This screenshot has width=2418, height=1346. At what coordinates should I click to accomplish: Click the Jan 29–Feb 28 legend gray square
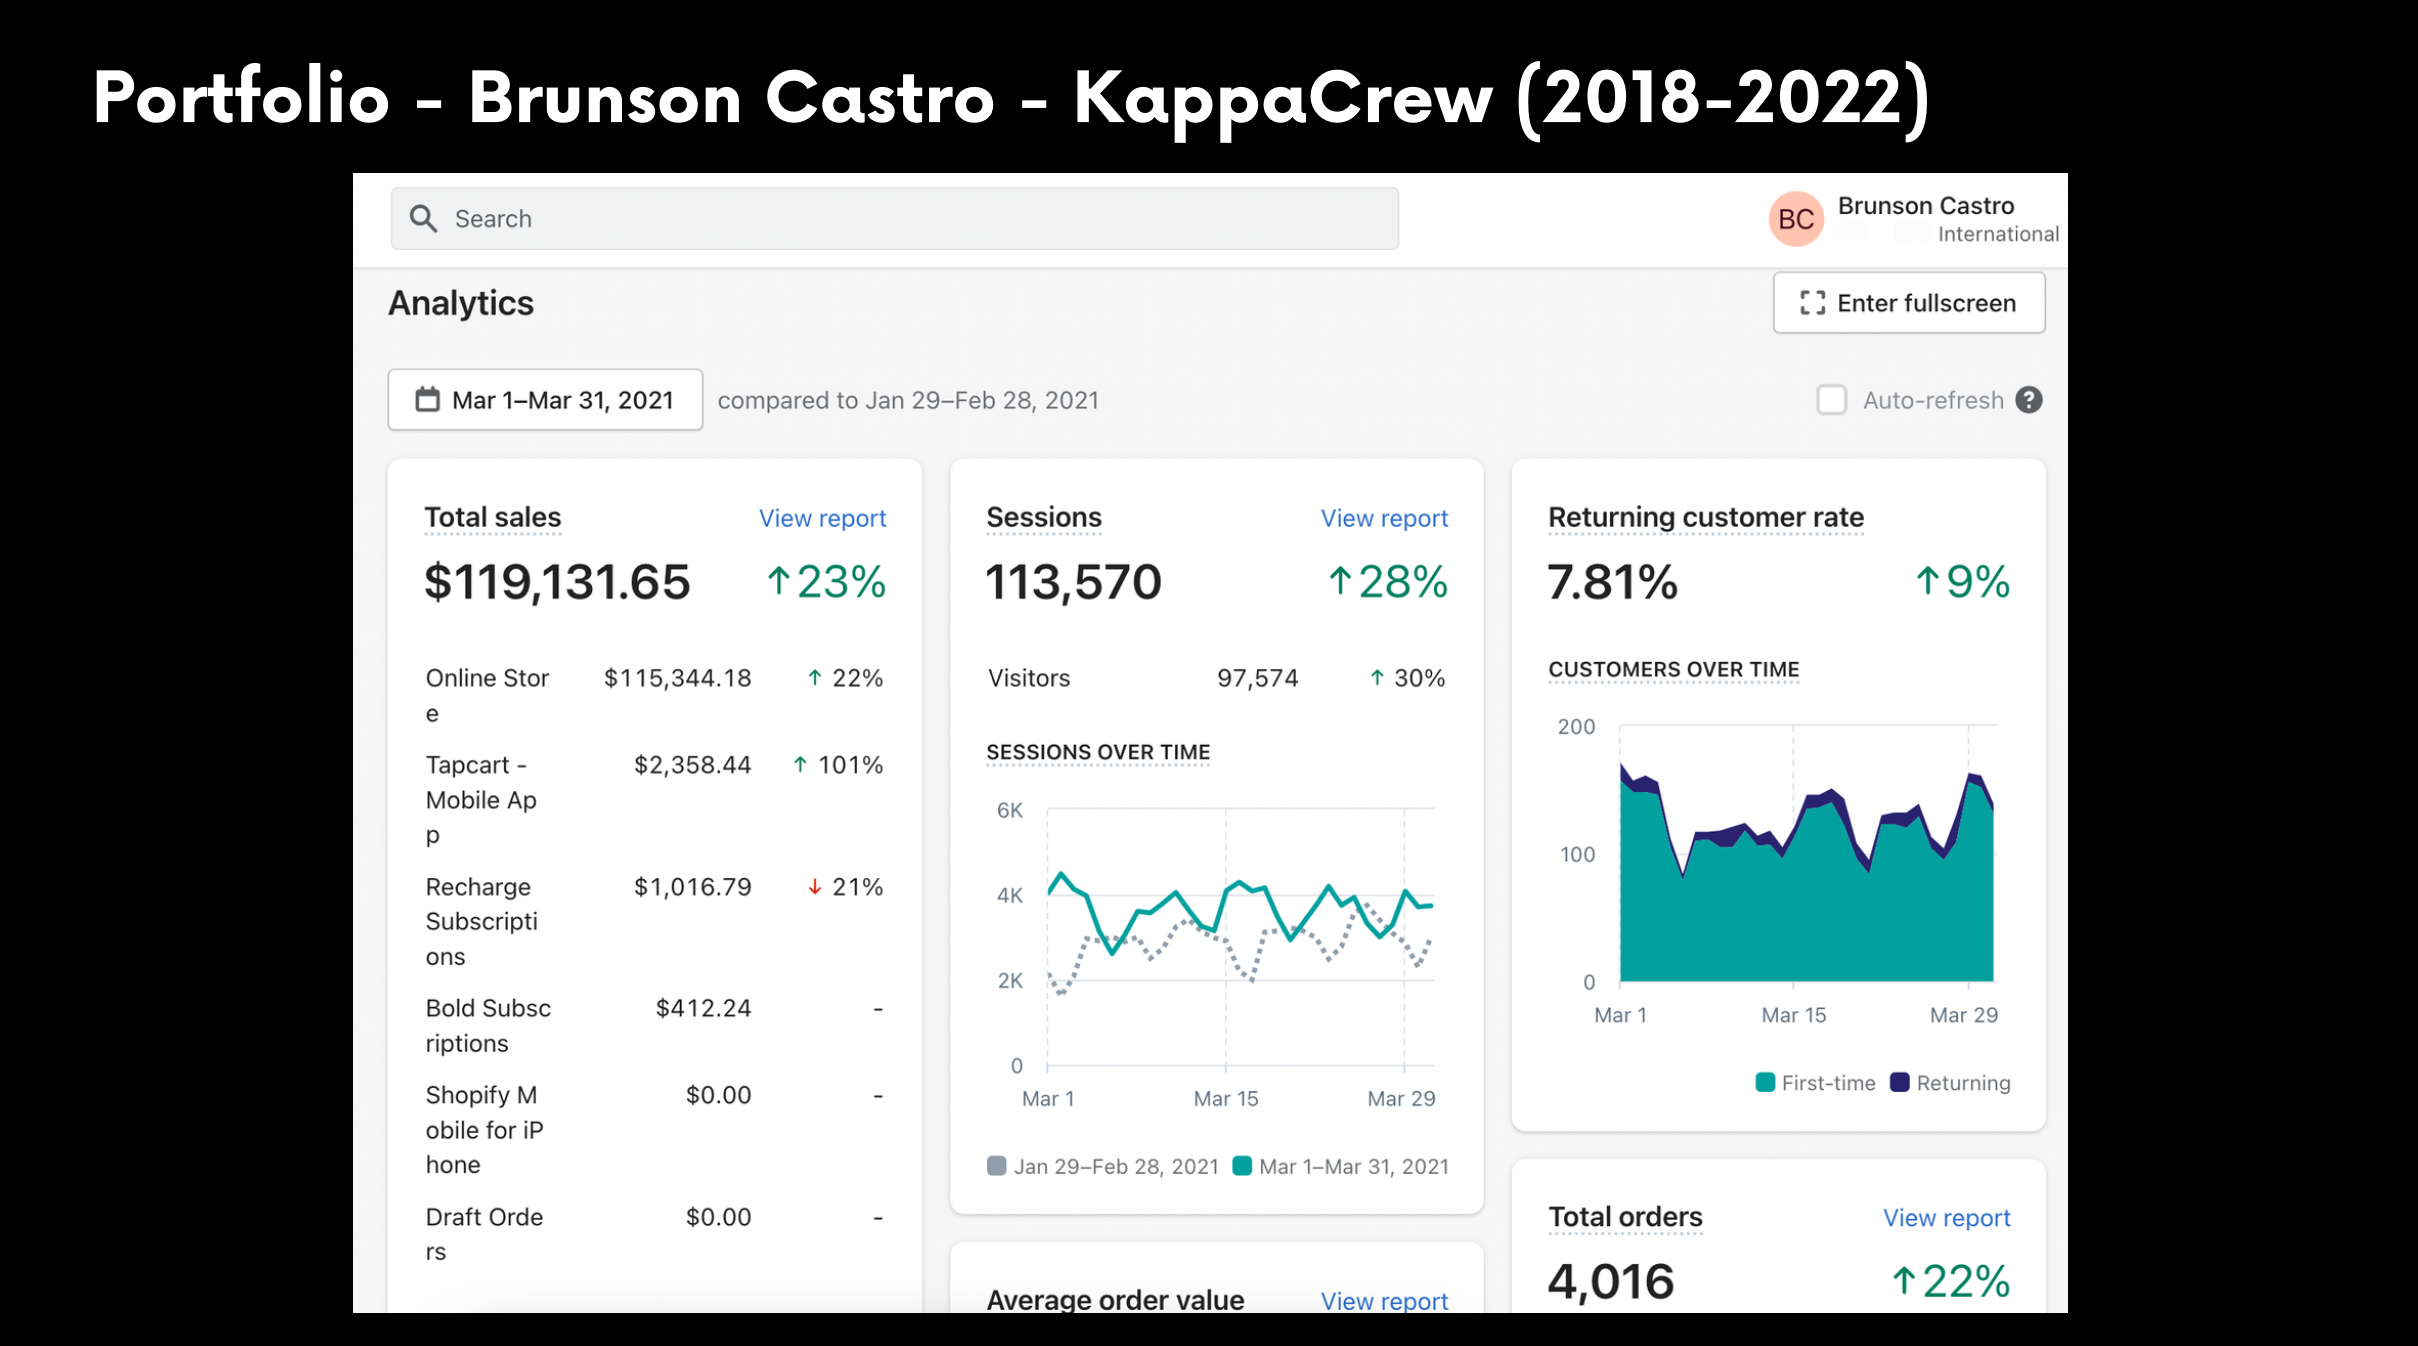[996, 1166]
